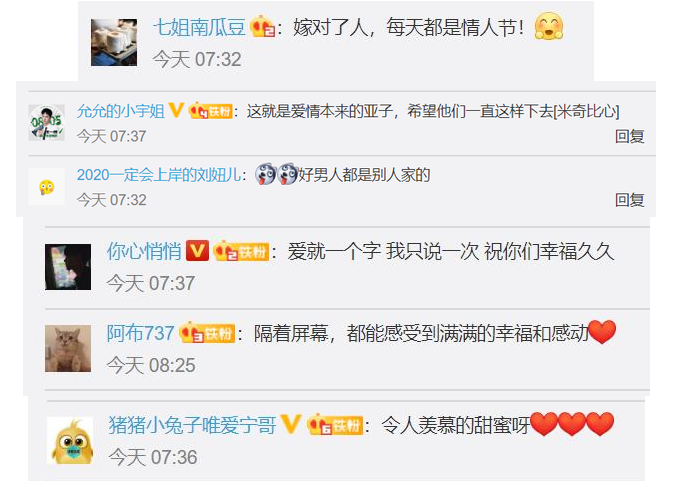
Task: Click the 铁粉 level 4 badge beside 允允的小宇姐
Action: (210, 110)
